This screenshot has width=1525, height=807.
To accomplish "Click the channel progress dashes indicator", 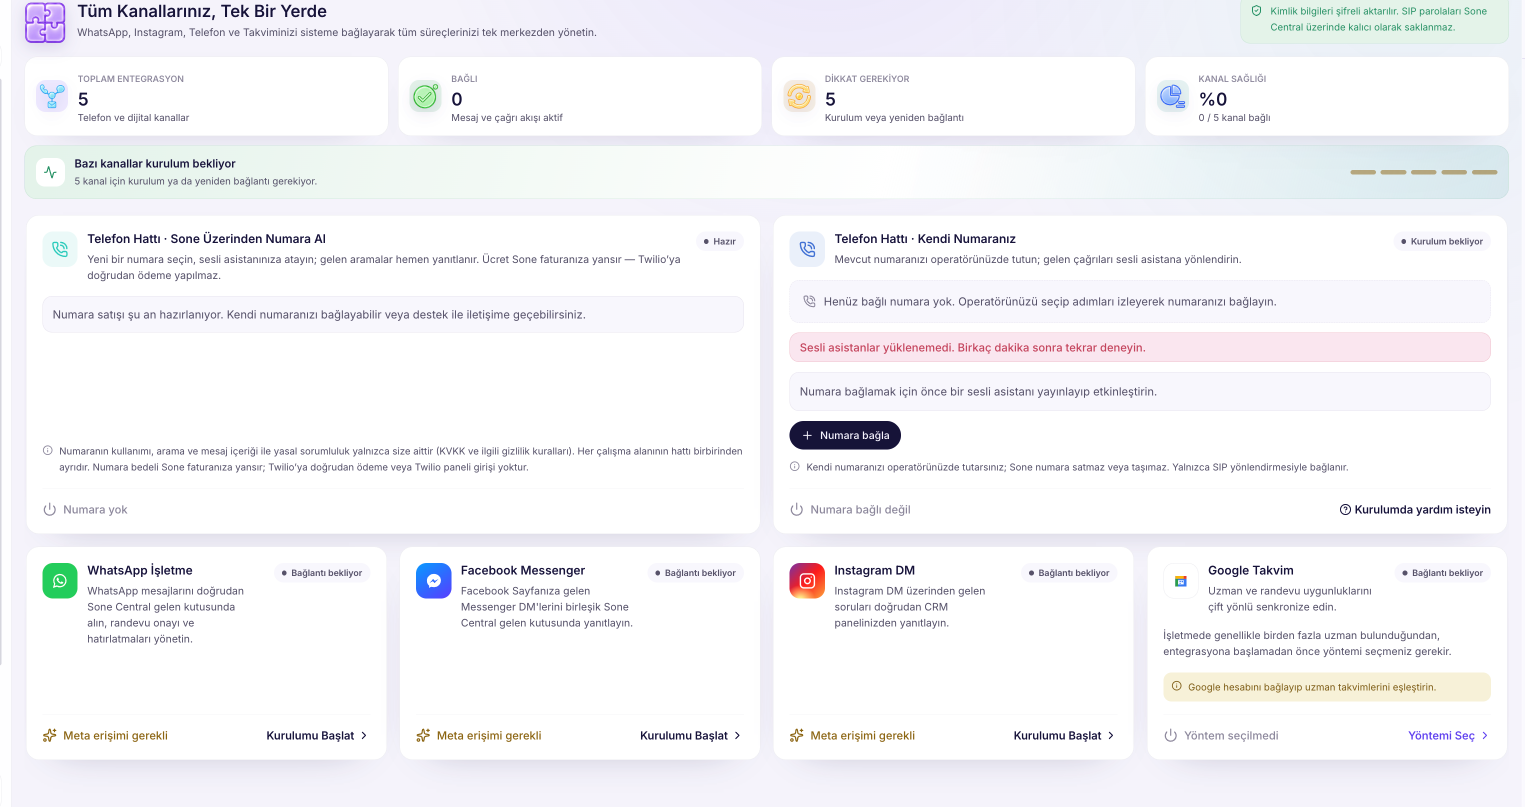I will pos(1424,172).
